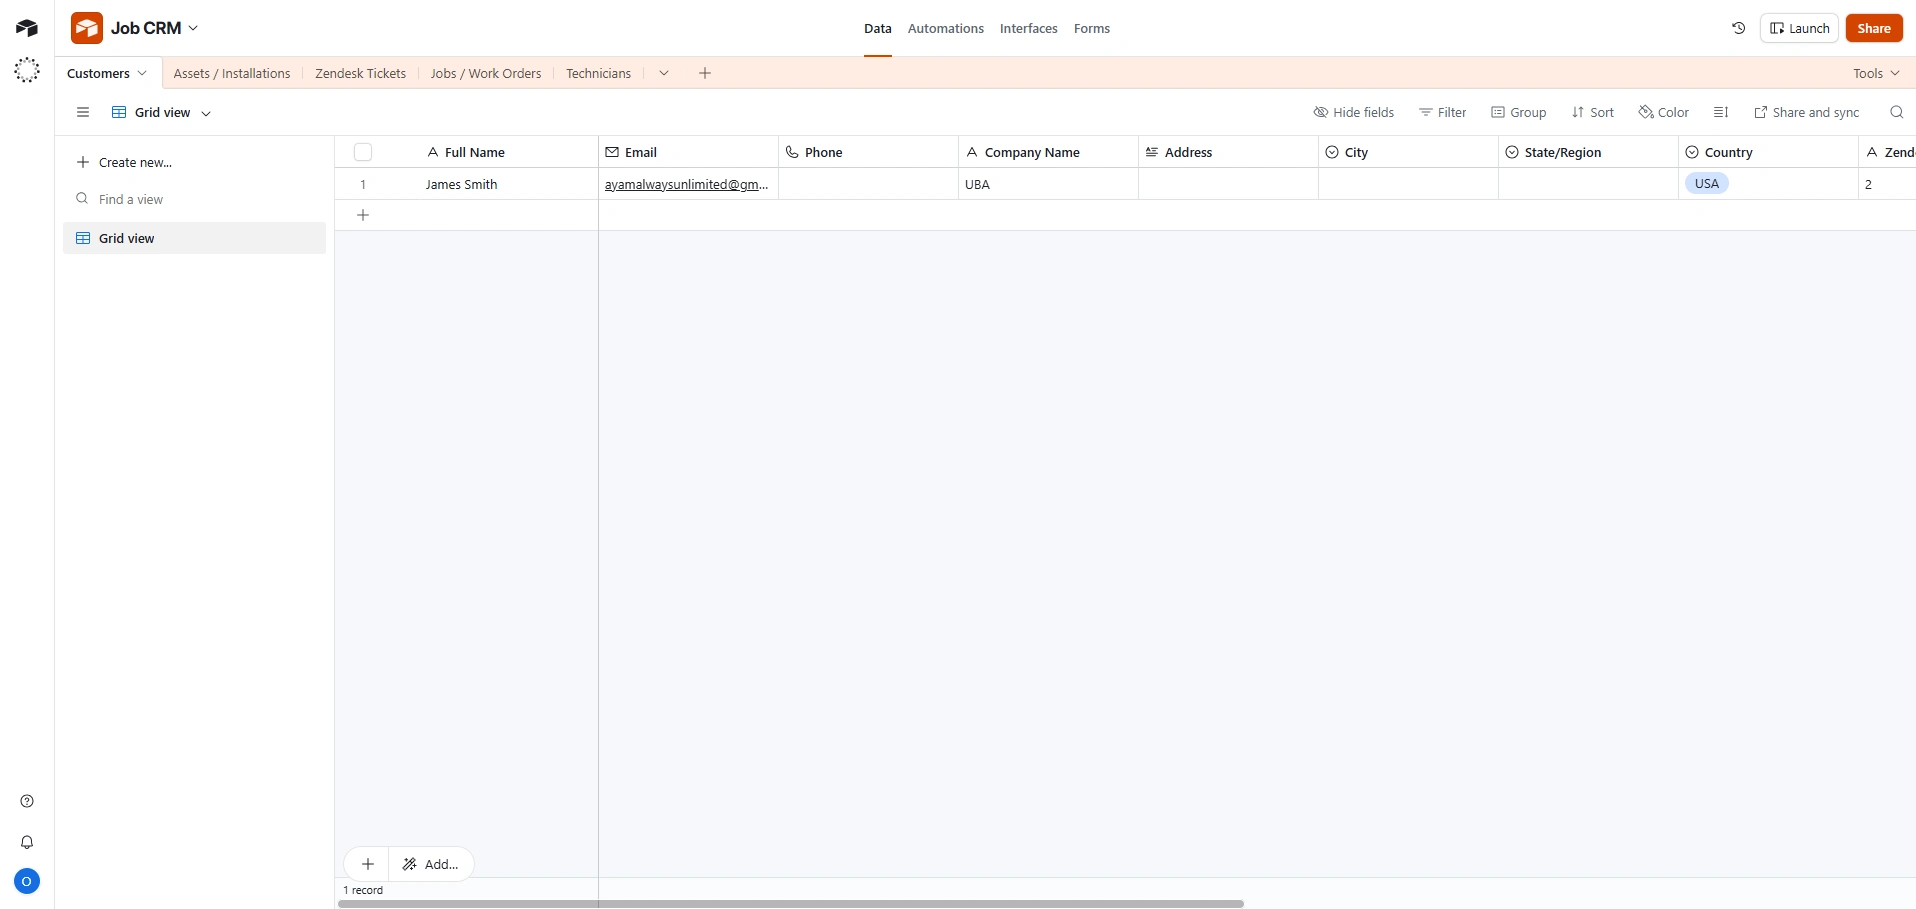
Task: Switch to Zendesk Tickets table
Action: coord(361,73)
